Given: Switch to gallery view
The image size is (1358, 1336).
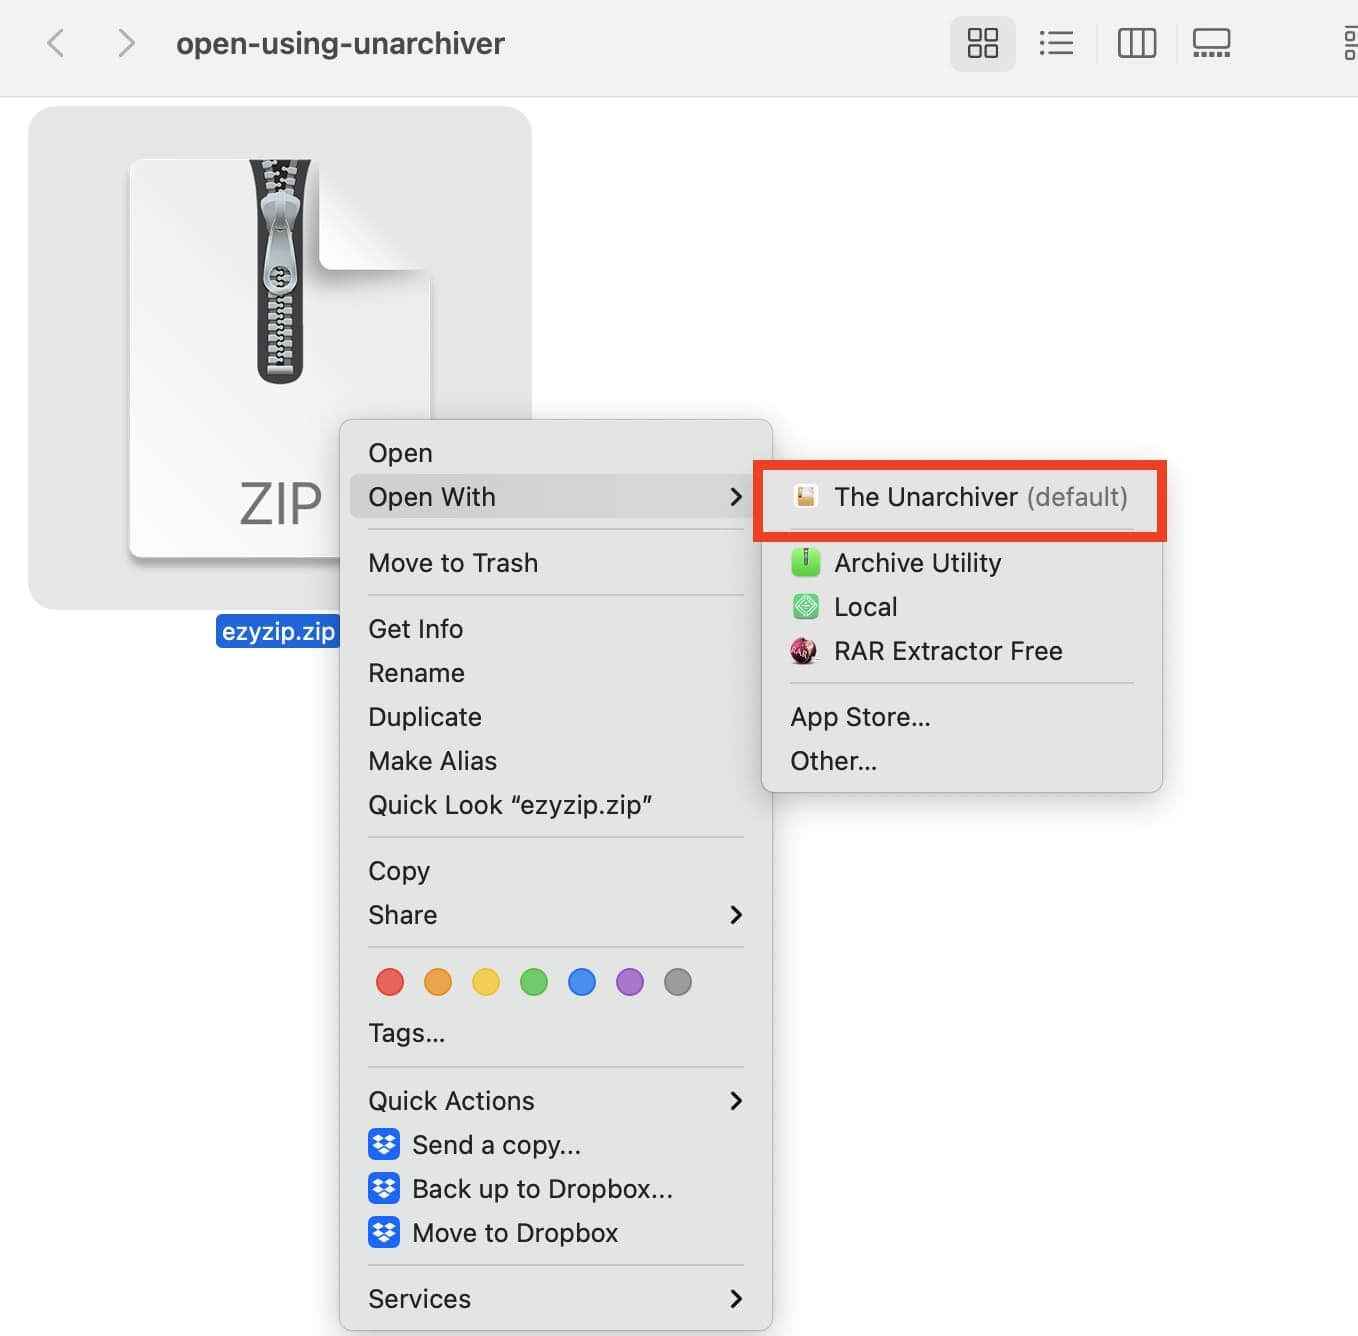Looking at the screenshot, I should point(1211,43).
